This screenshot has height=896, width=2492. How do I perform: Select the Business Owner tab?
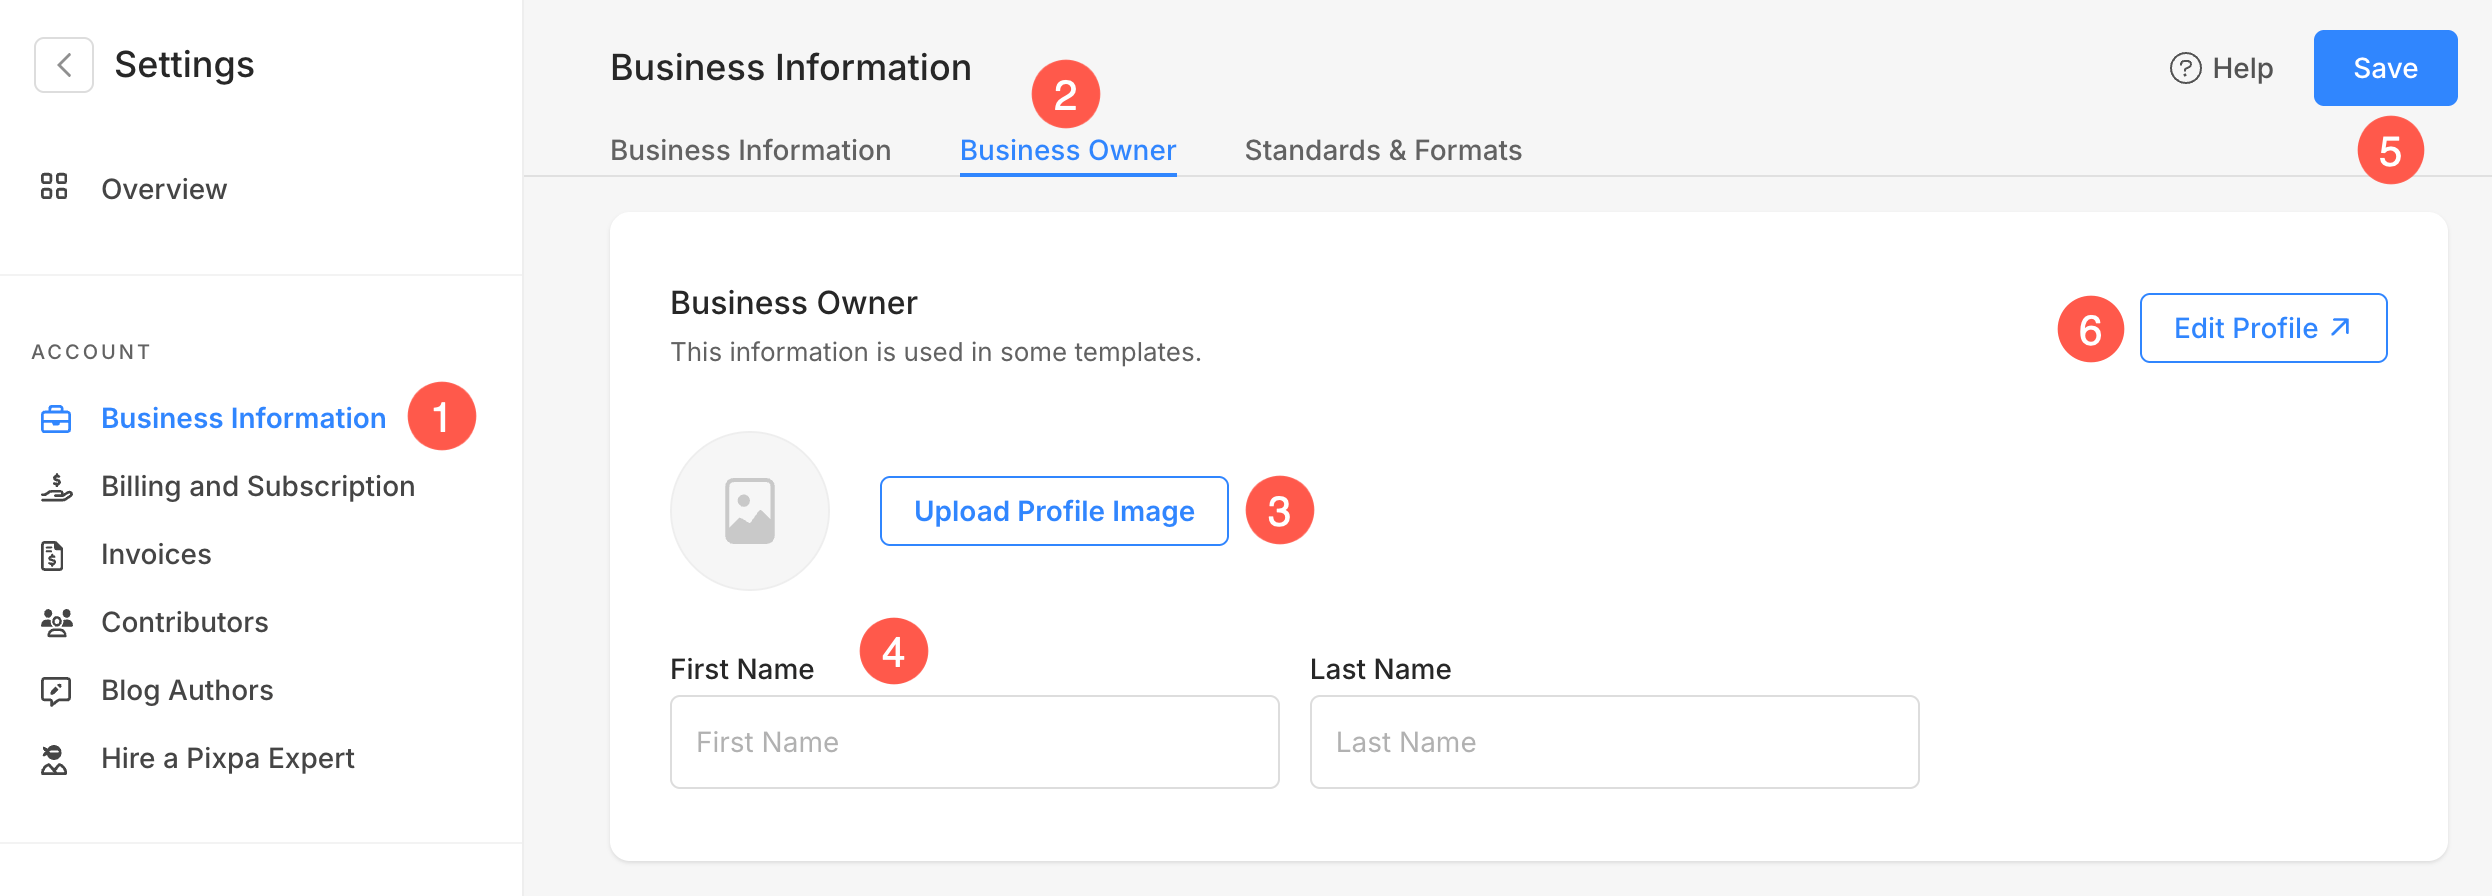coord(1067,150)
